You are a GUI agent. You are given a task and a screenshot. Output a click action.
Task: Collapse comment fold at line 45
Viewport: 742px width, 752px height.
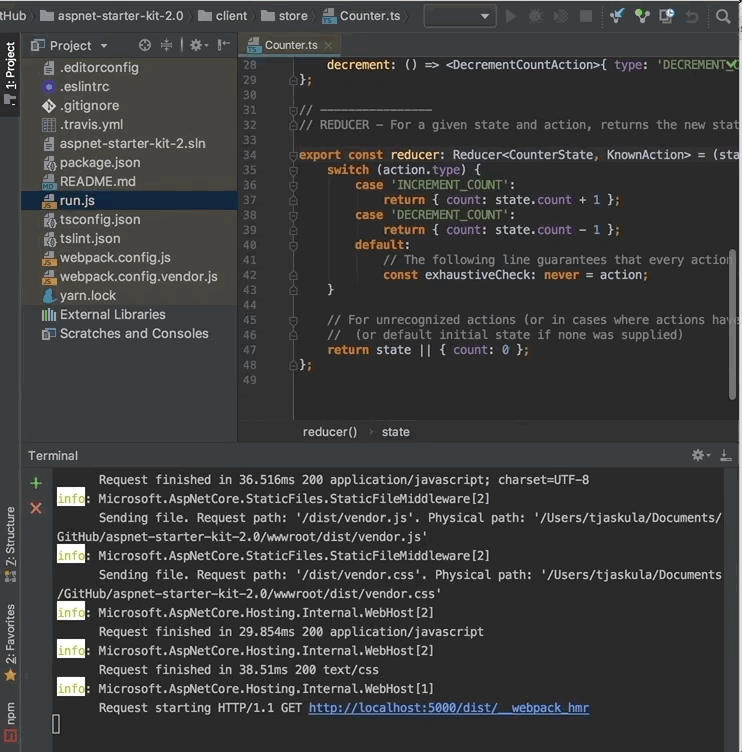(293, 320)
